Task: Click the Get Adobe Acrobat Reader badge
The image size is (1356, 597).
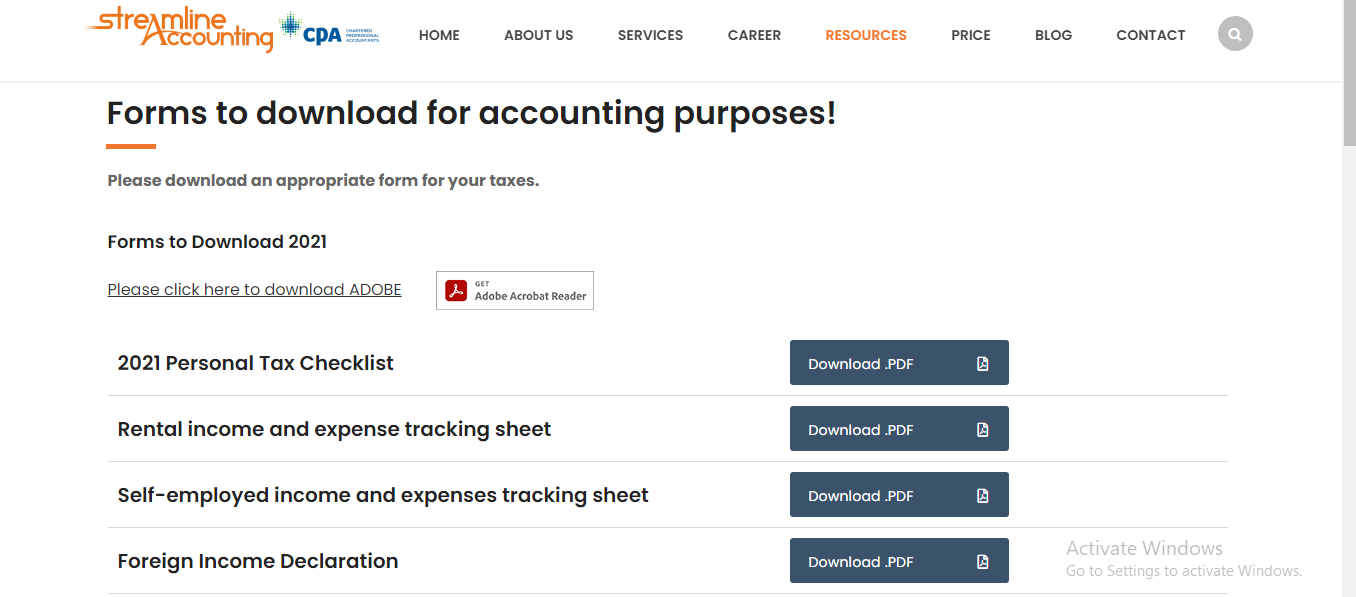Action: pos(515,290)
